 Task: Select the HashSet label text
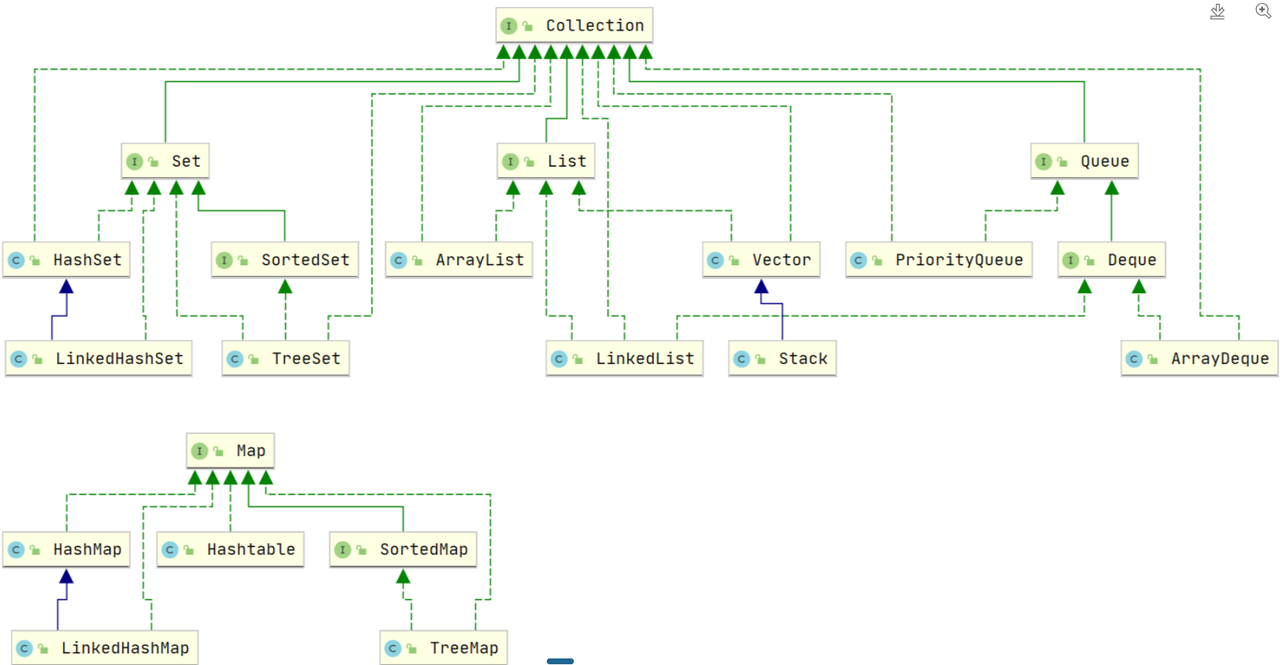pos(87,260)
